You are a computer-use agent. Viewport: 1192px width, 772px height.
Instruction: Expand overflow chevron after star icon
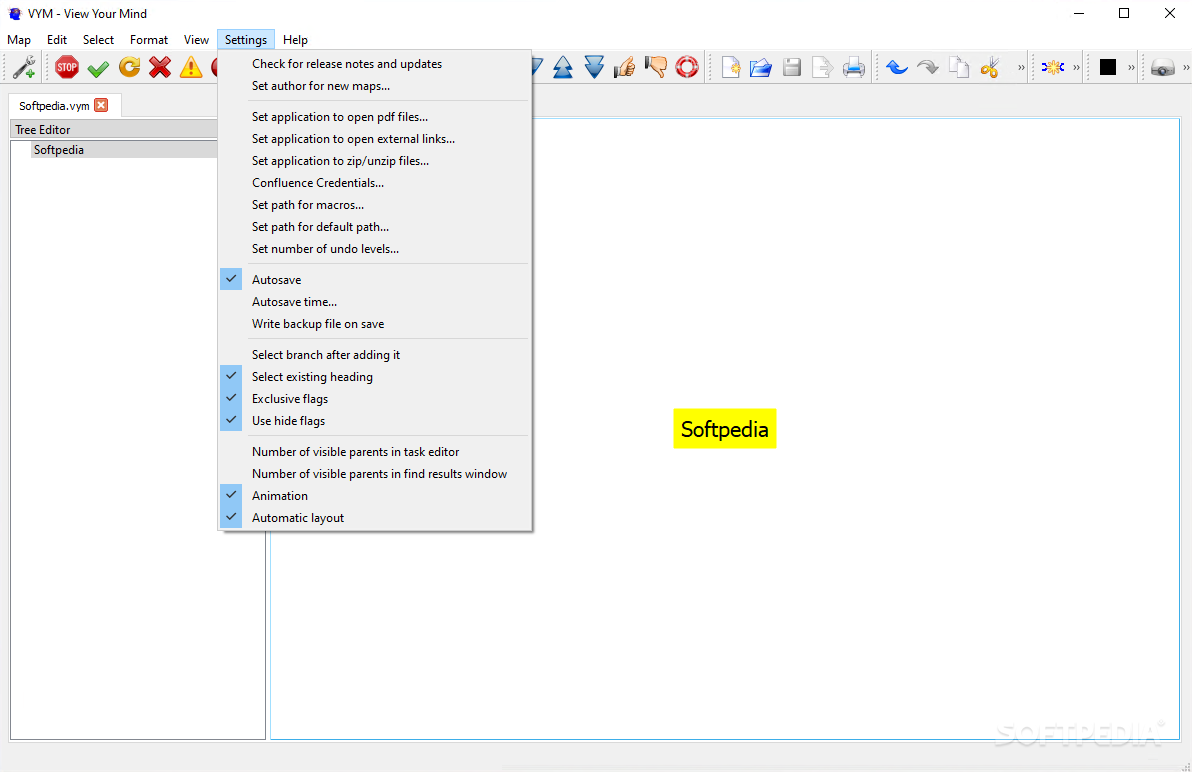[x=1076, y=68]
